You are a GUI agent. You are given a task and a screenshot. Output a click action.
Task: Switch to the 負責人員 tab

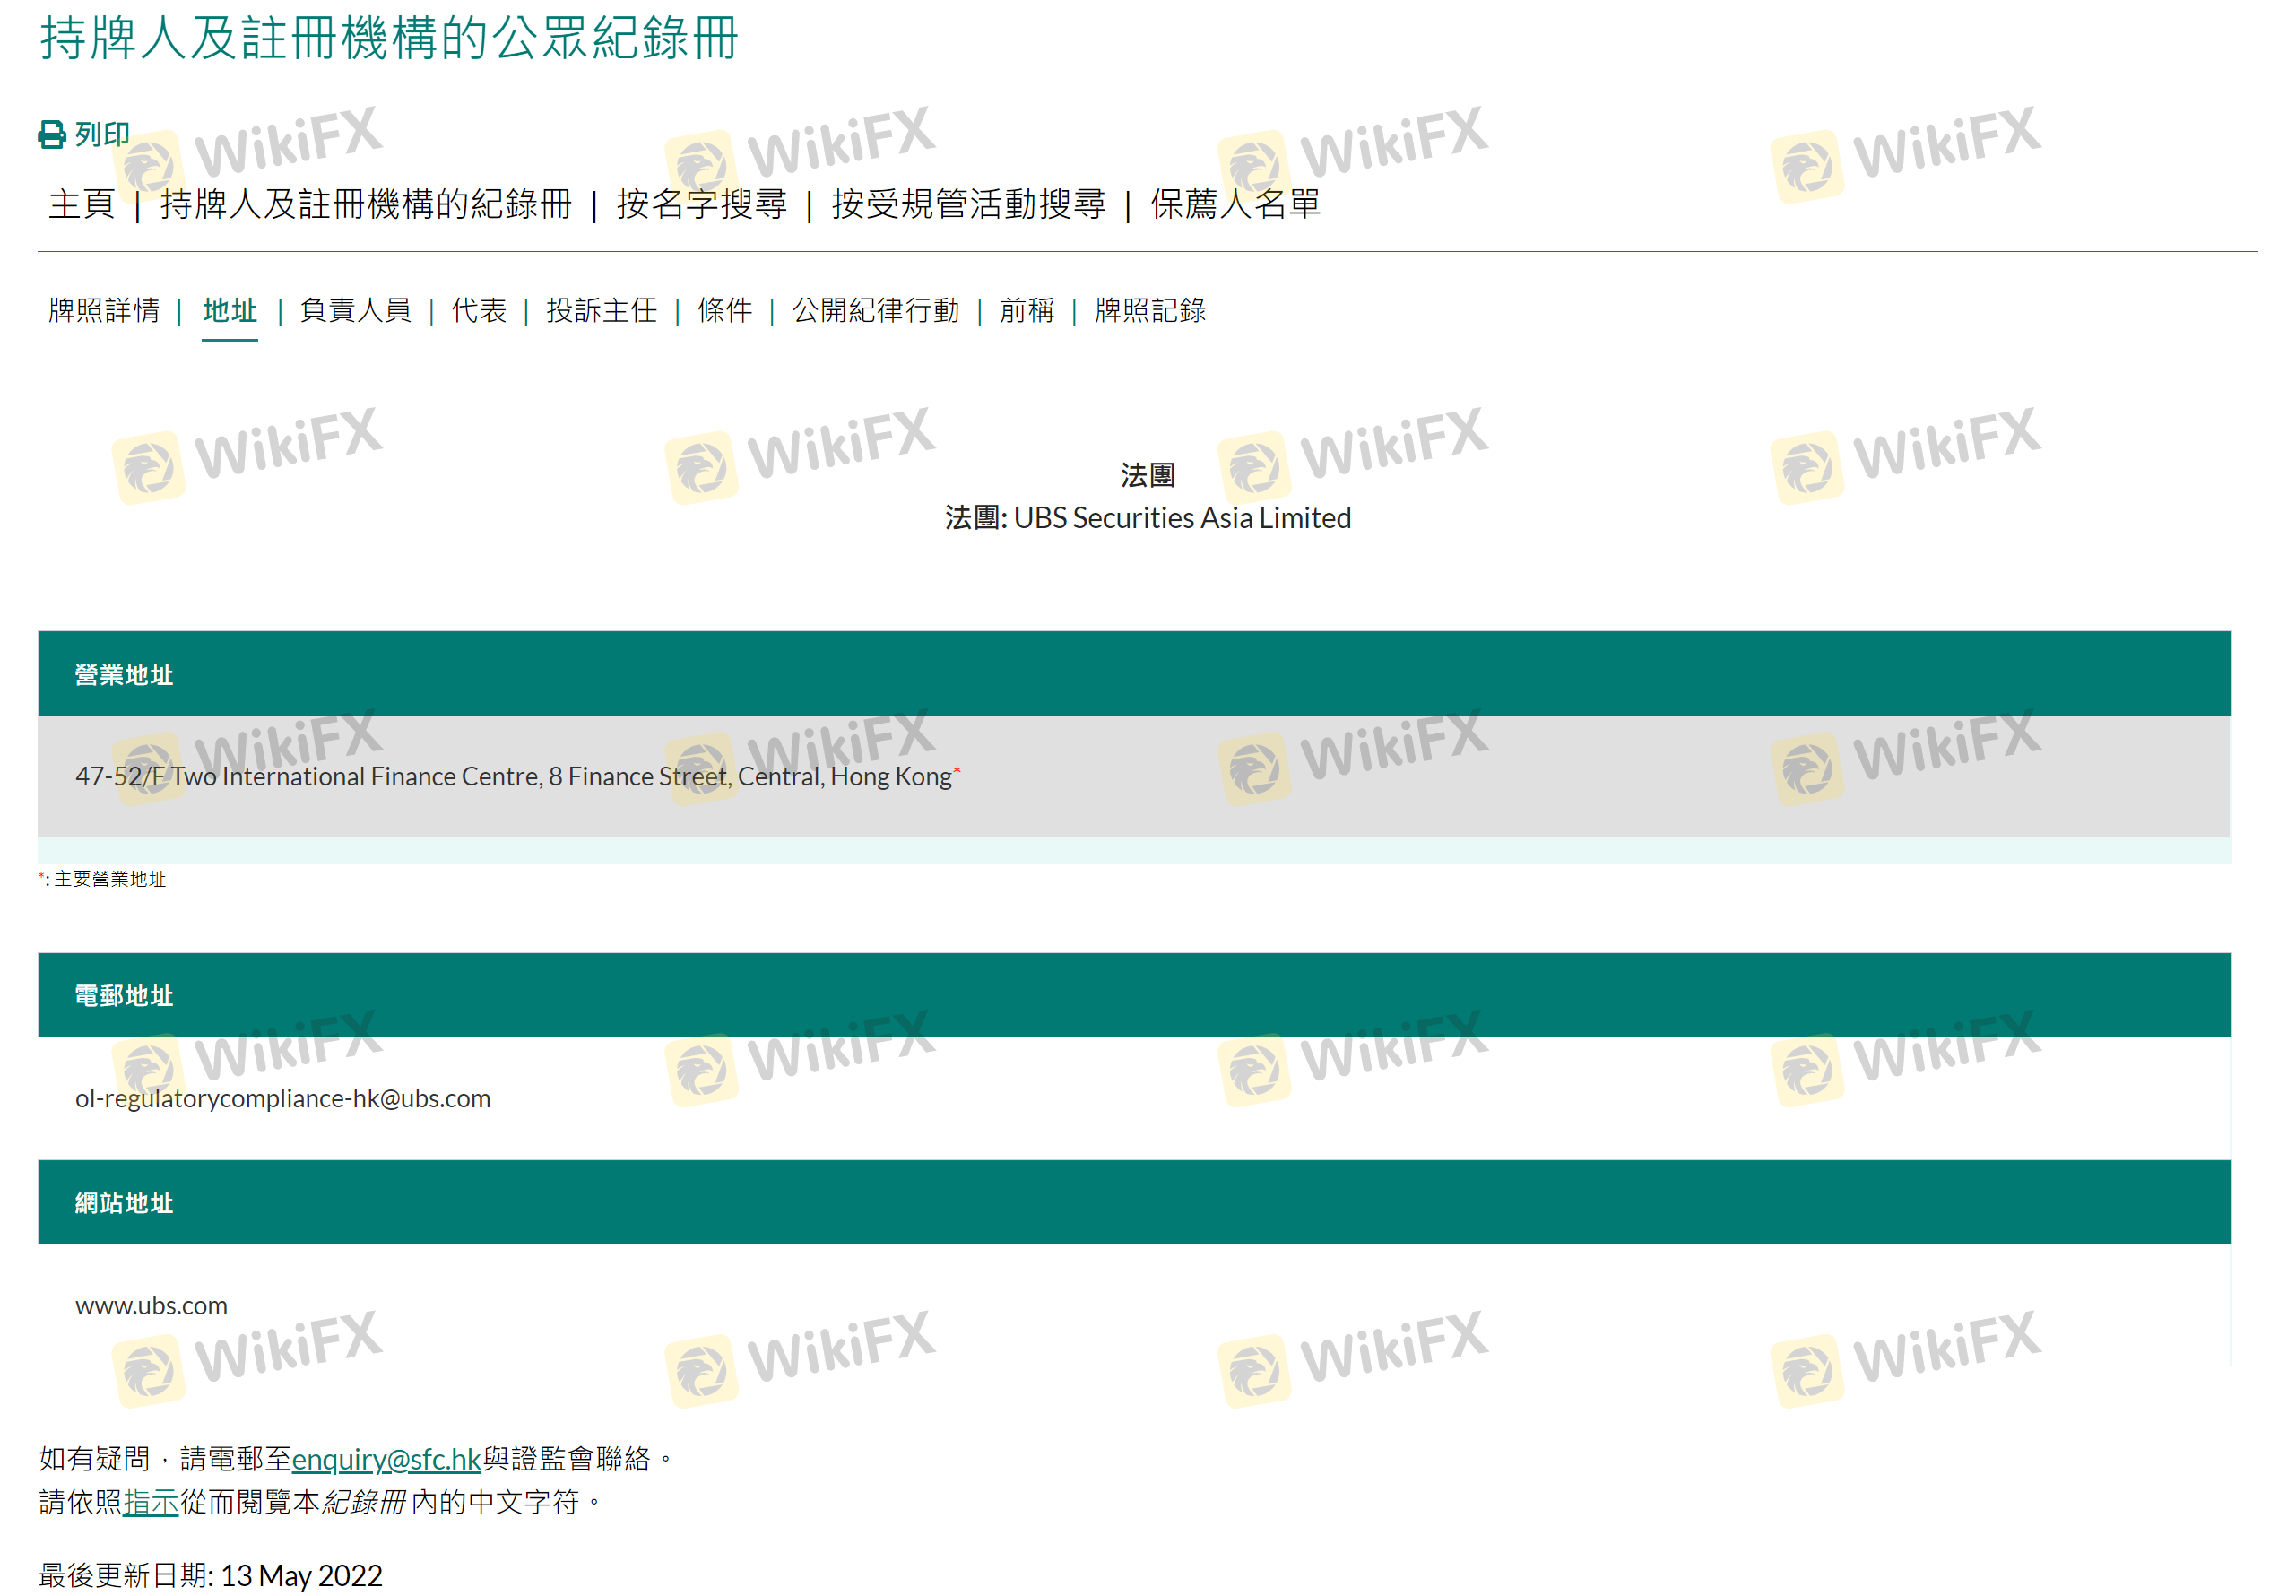[355, 310]
